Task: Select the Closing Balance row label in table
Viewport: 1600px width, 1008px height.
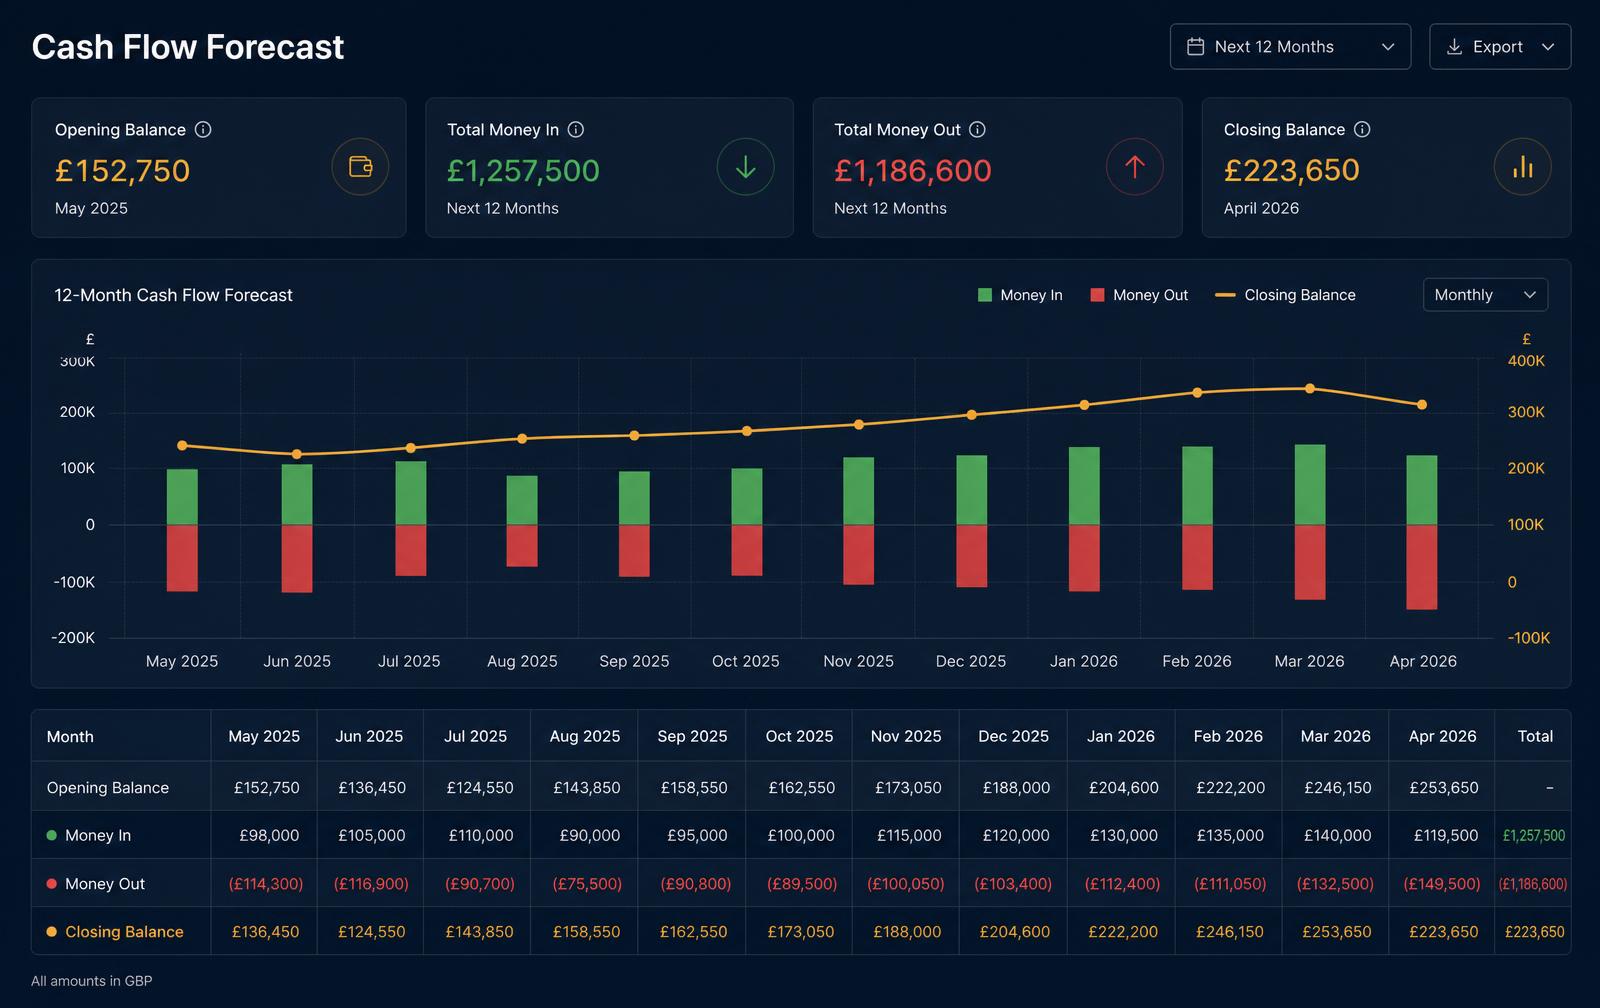Action: [124, 932]
